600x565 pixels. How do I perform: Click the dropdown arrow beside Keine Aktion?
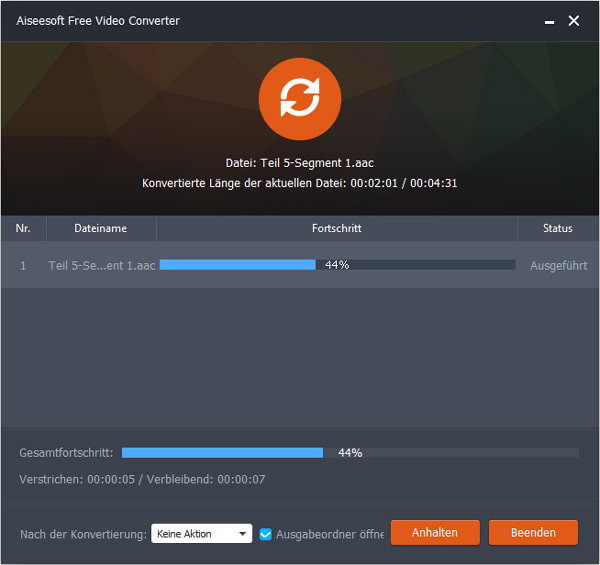tap(243, 534)
